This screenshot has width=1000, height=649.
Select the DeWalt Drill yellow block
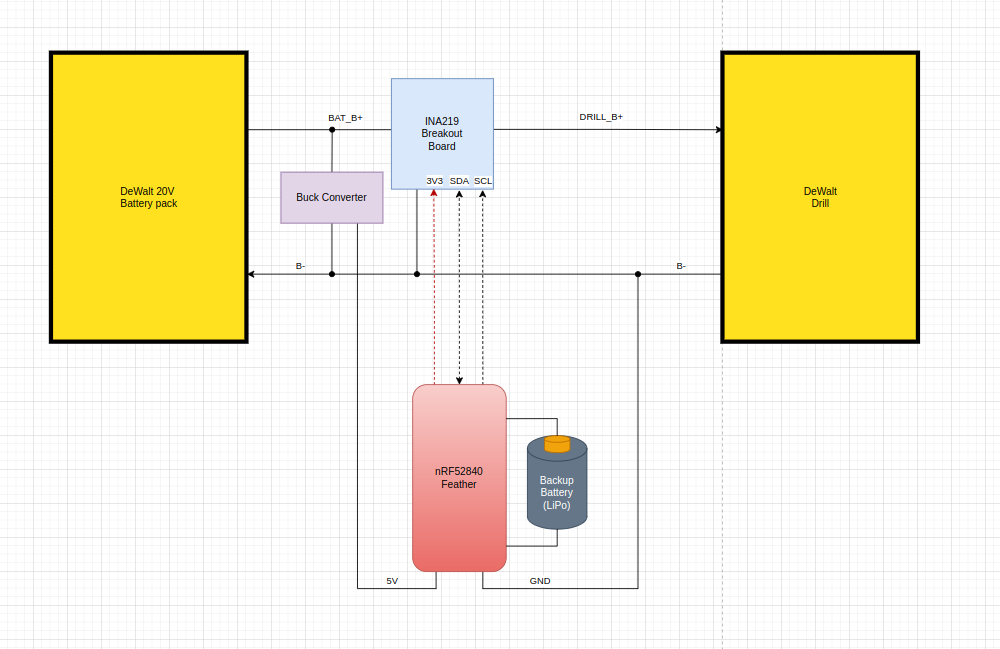[x=820, y=198]
